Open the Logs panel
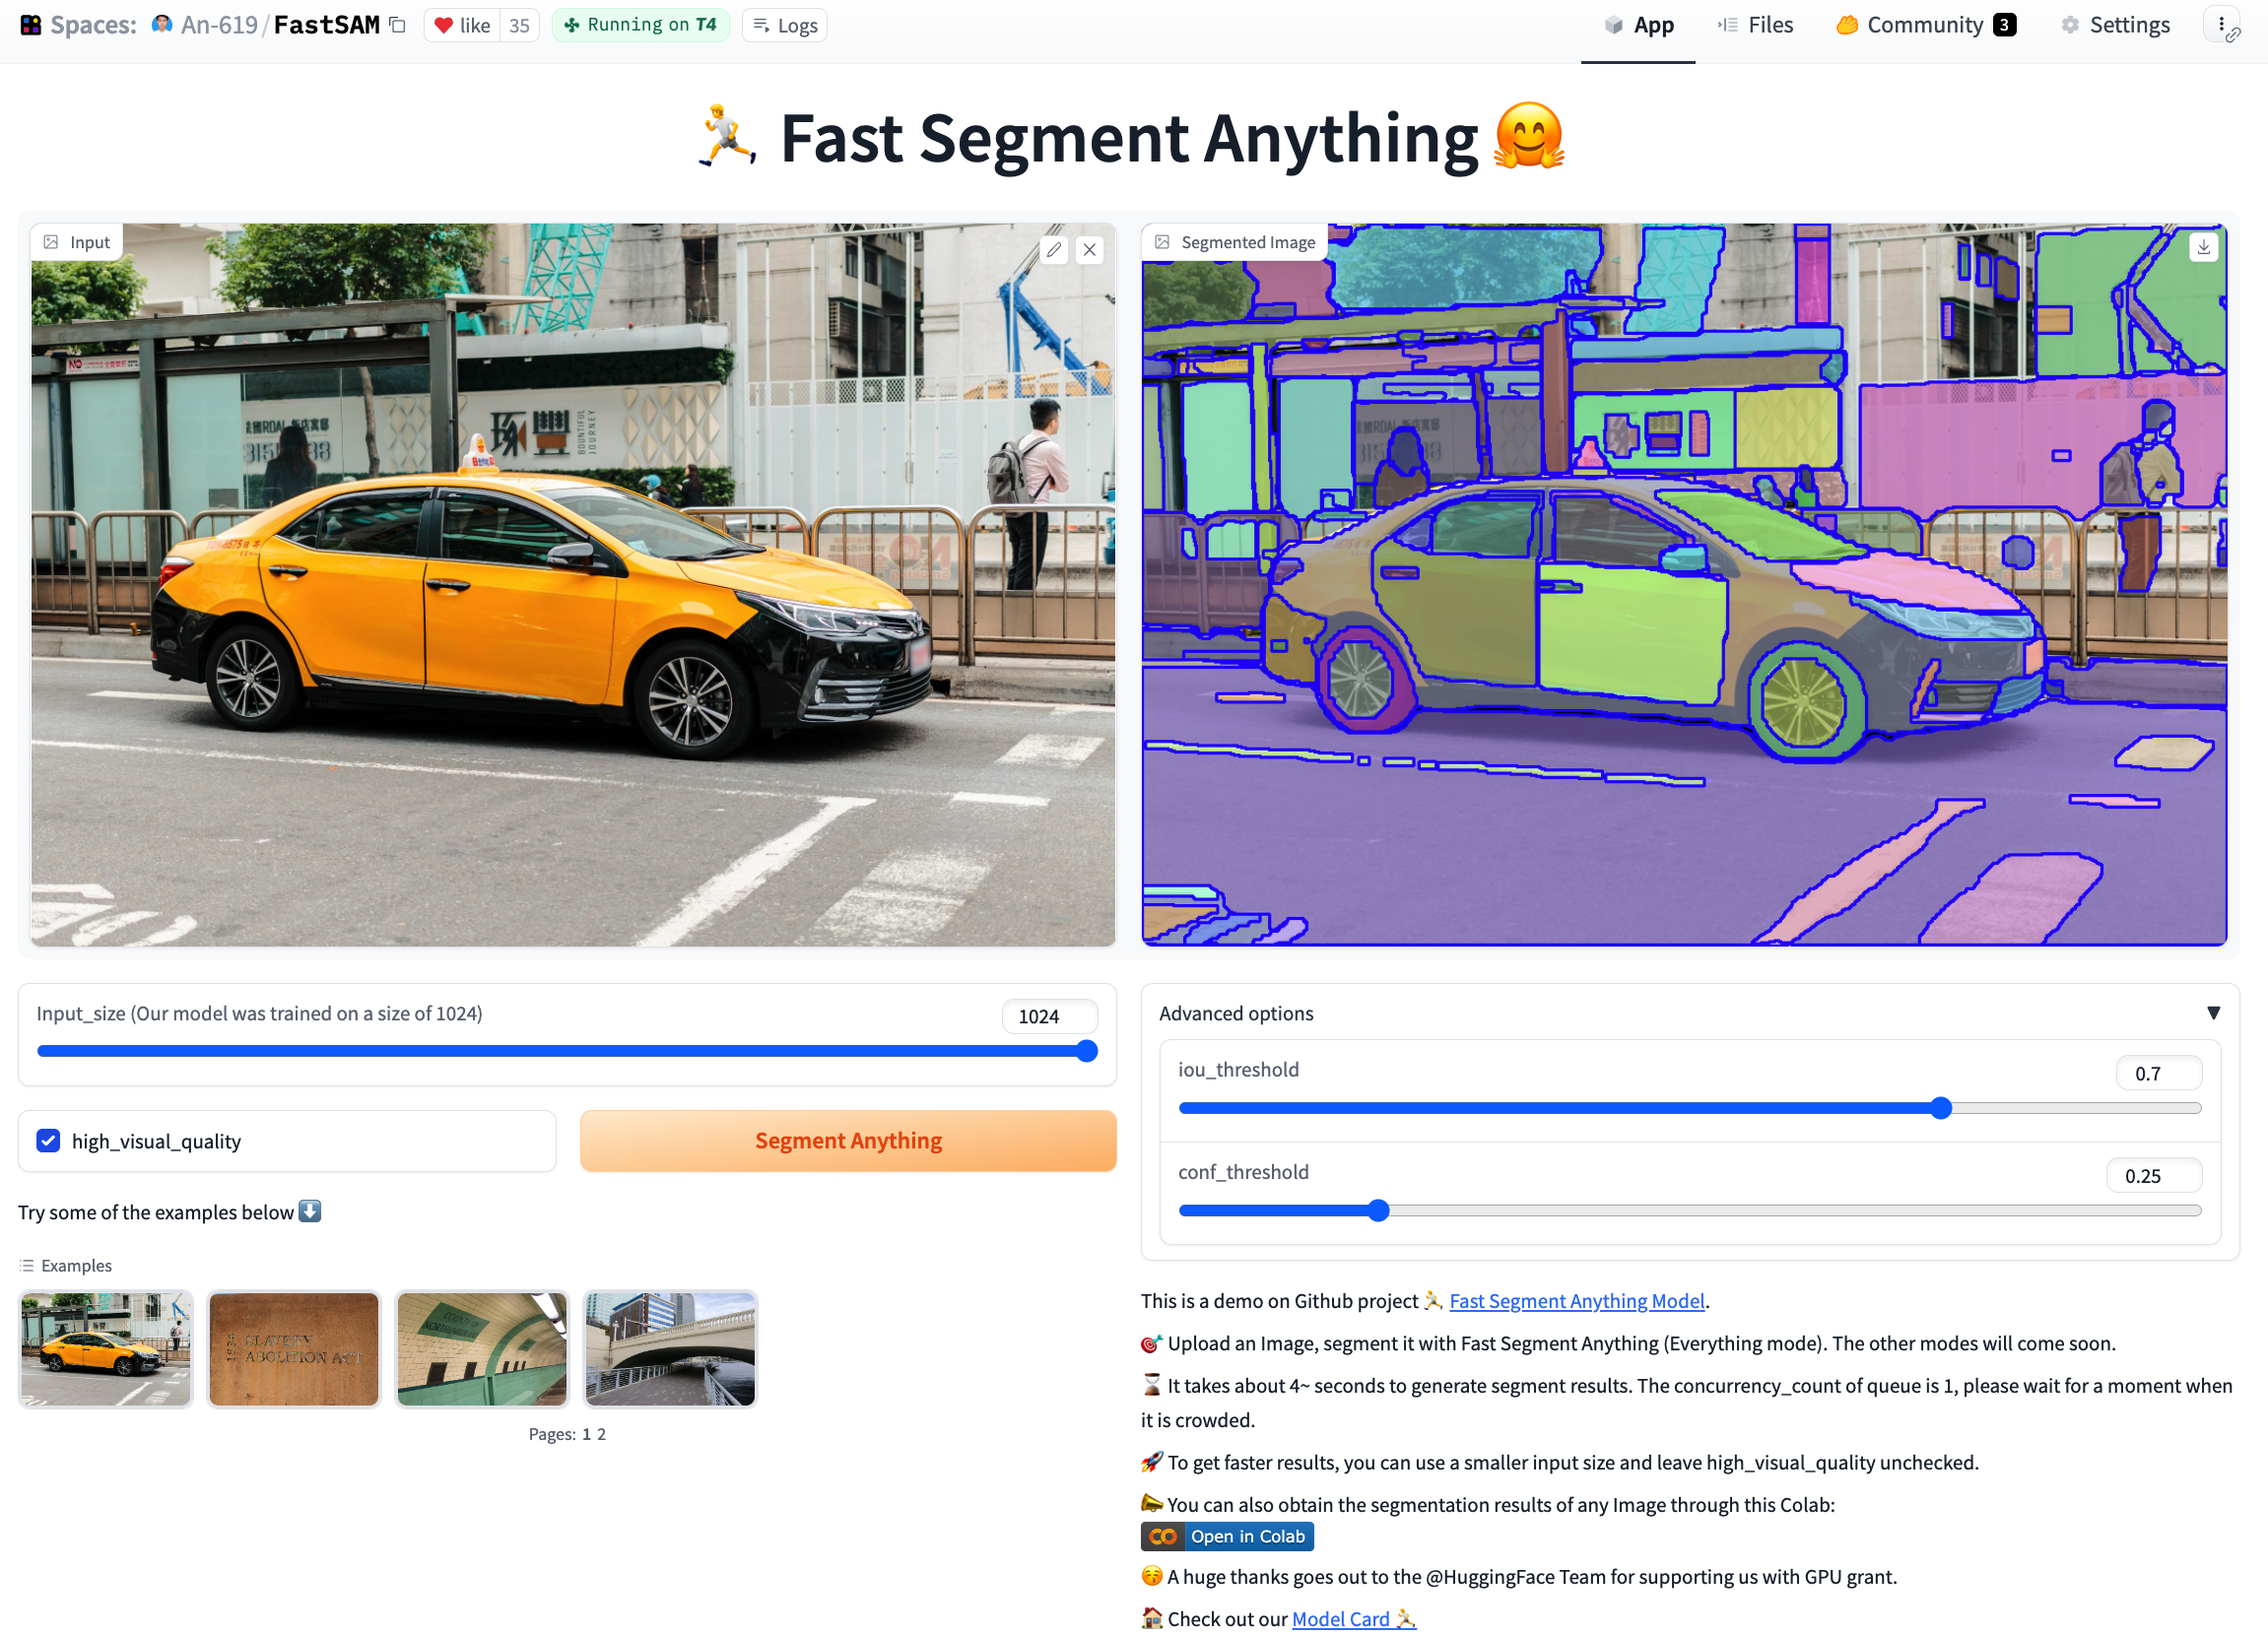 click(785, 25)
